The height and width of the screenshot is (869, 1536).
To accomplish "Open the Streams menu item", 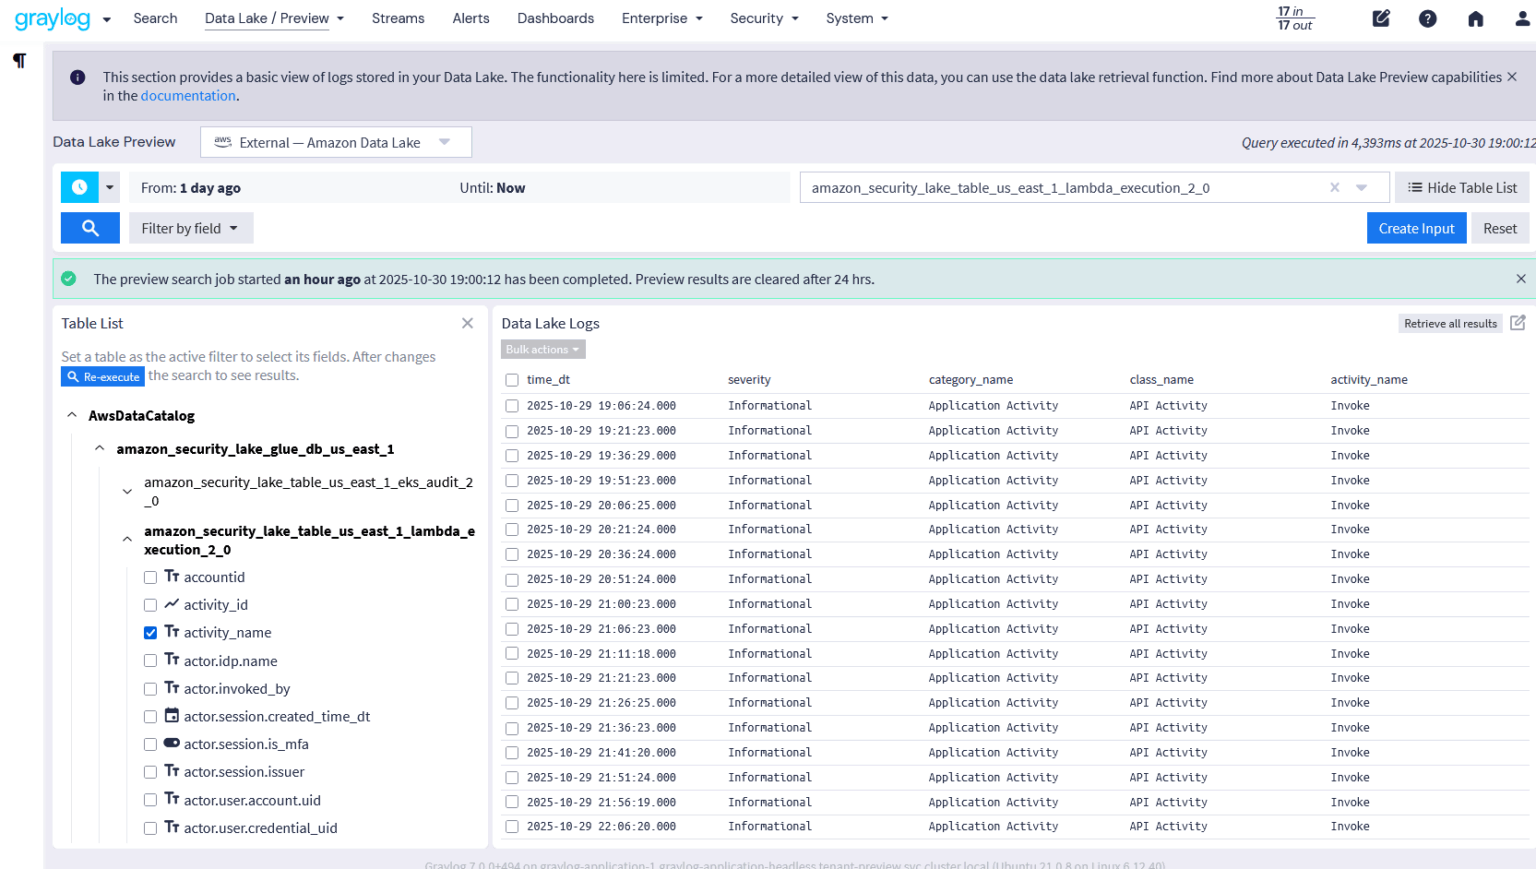I will [x=398, y=18].
